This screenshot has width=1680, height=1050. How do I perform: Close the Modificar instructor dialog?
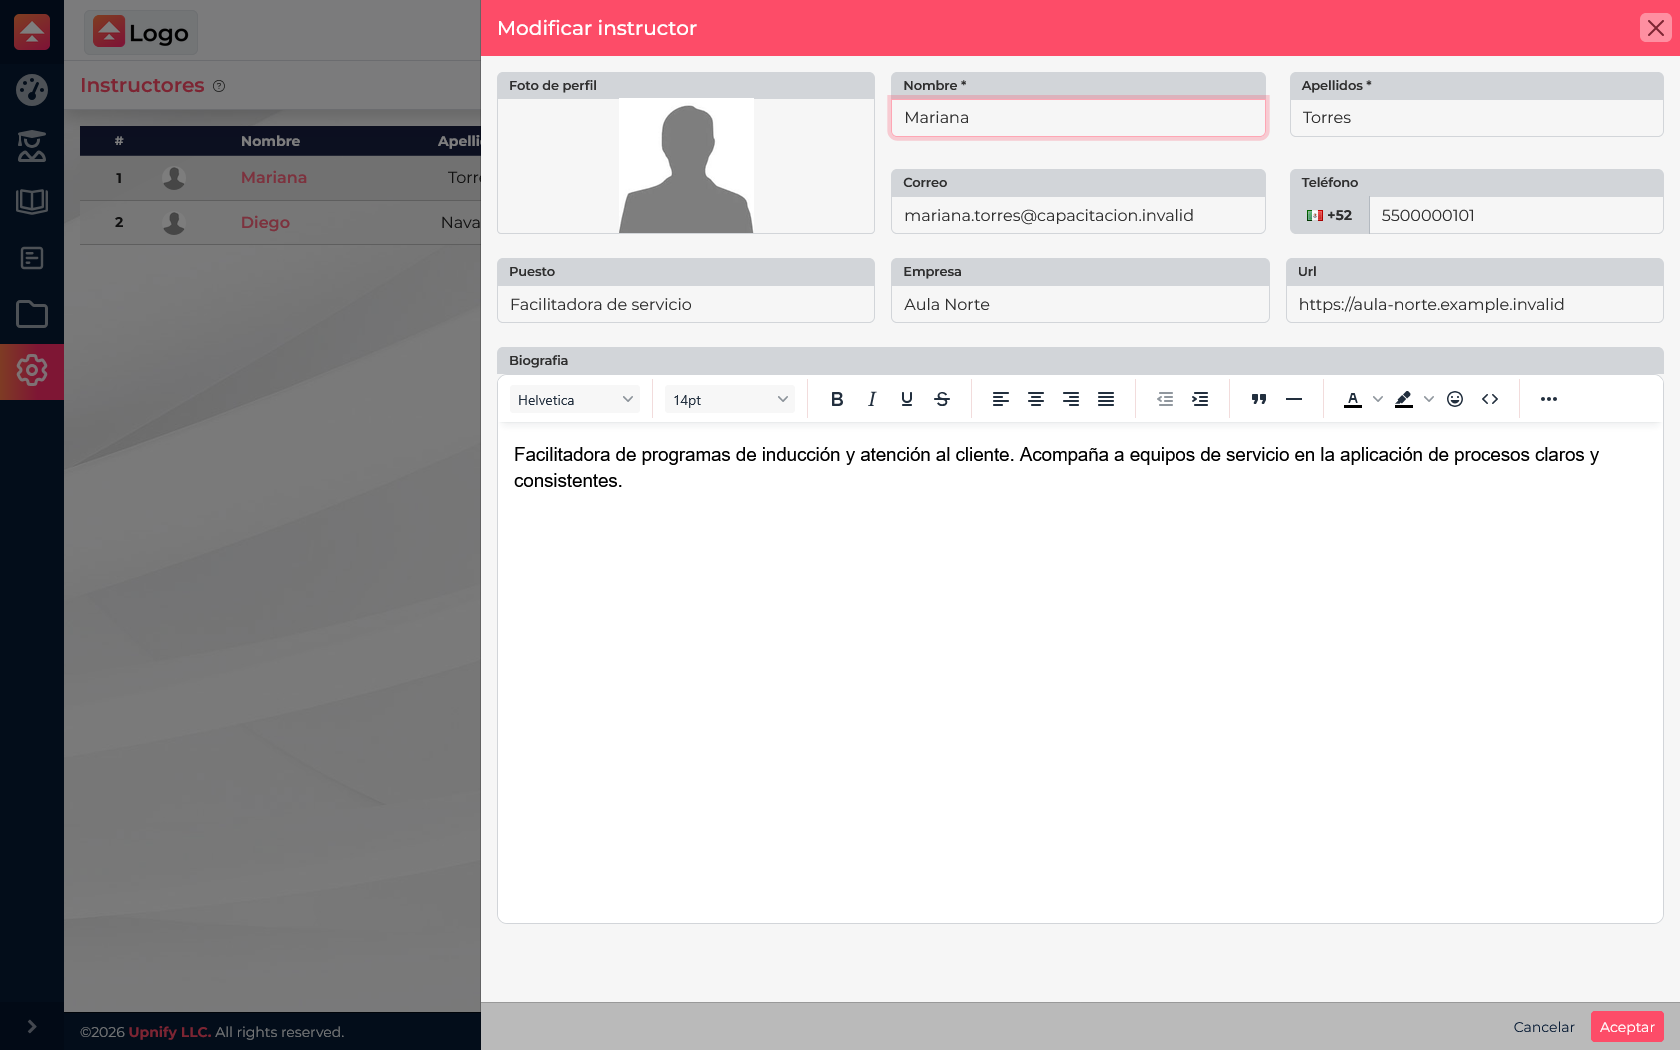point(1656,28)
